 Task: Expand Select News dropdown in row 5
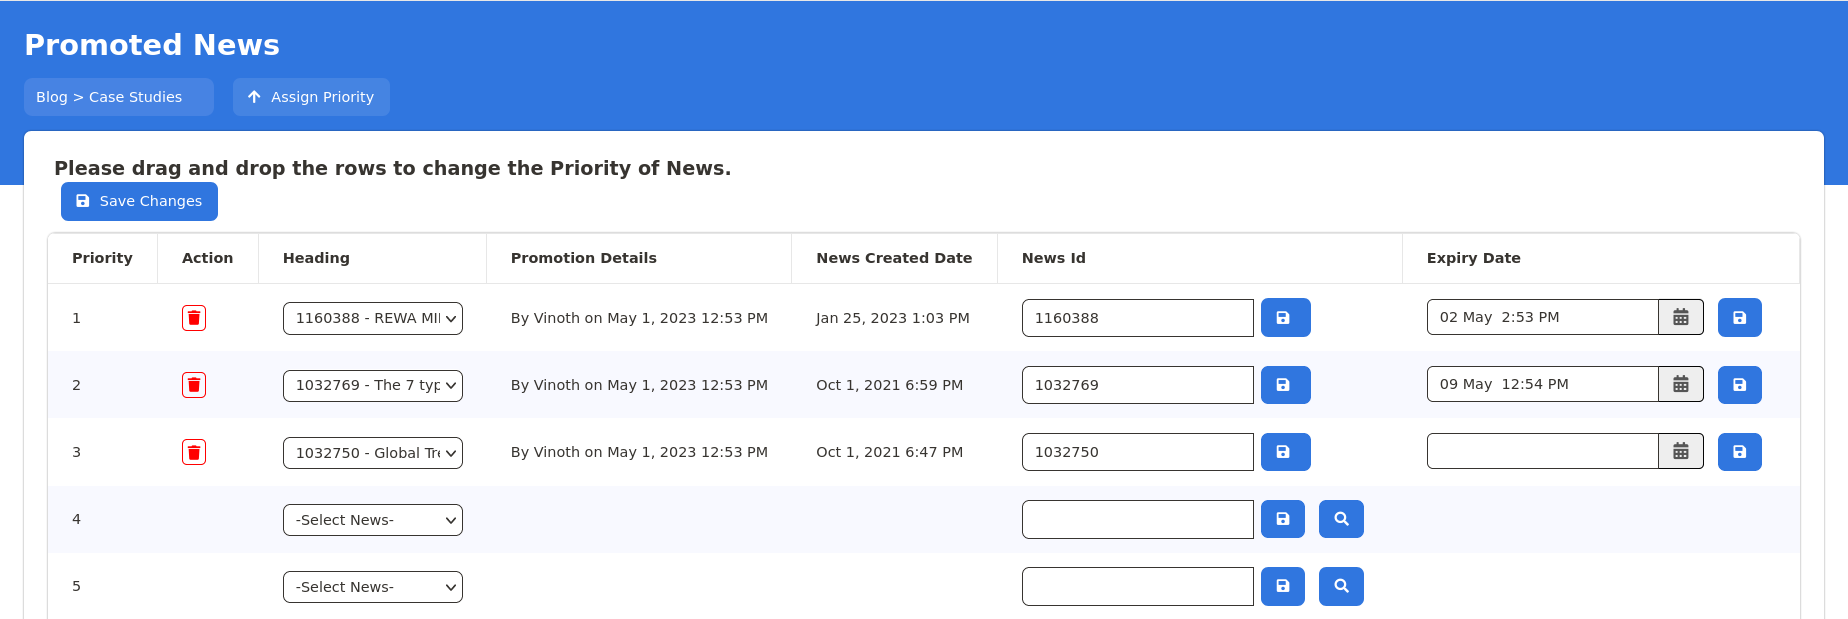point(372,587)
